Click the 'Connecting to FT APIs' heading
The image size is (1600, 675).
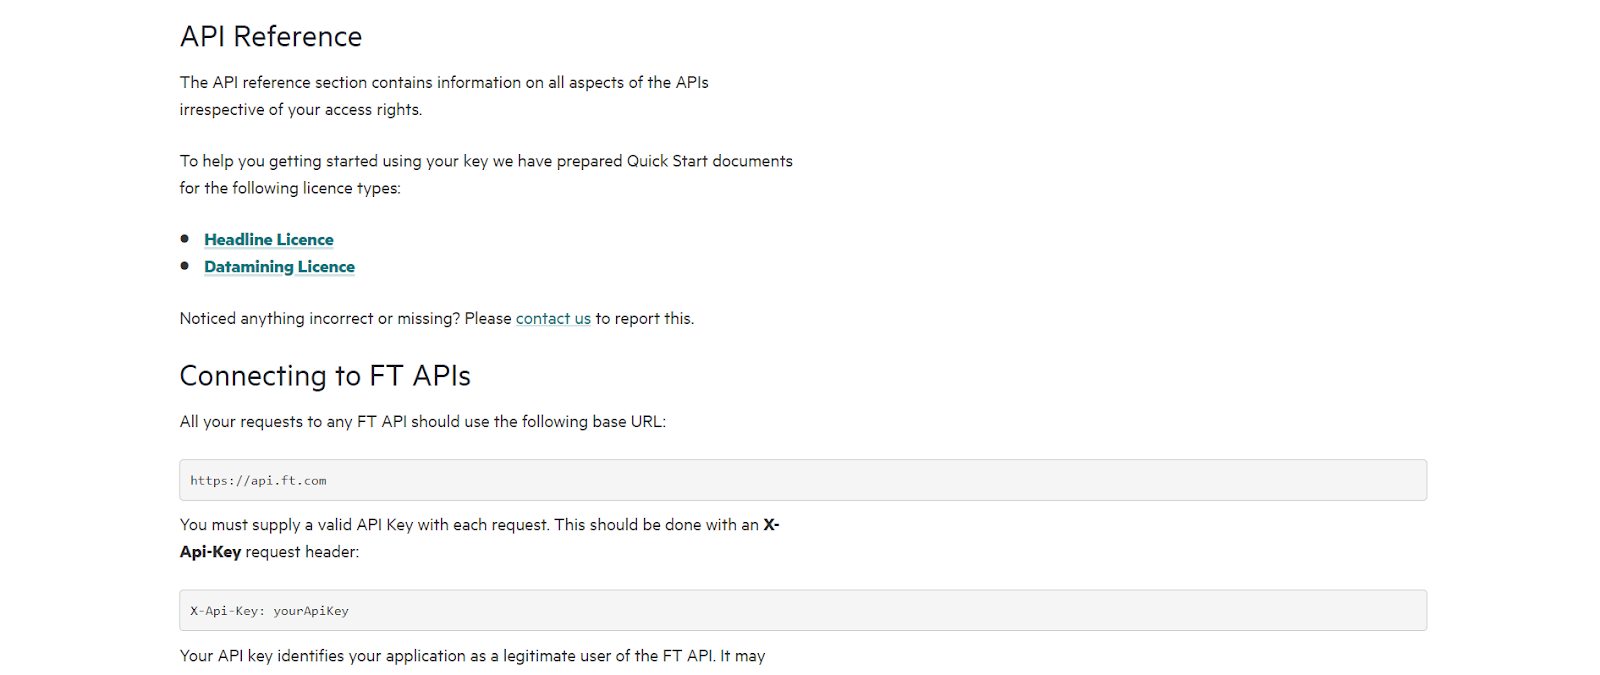click(325, 376)
